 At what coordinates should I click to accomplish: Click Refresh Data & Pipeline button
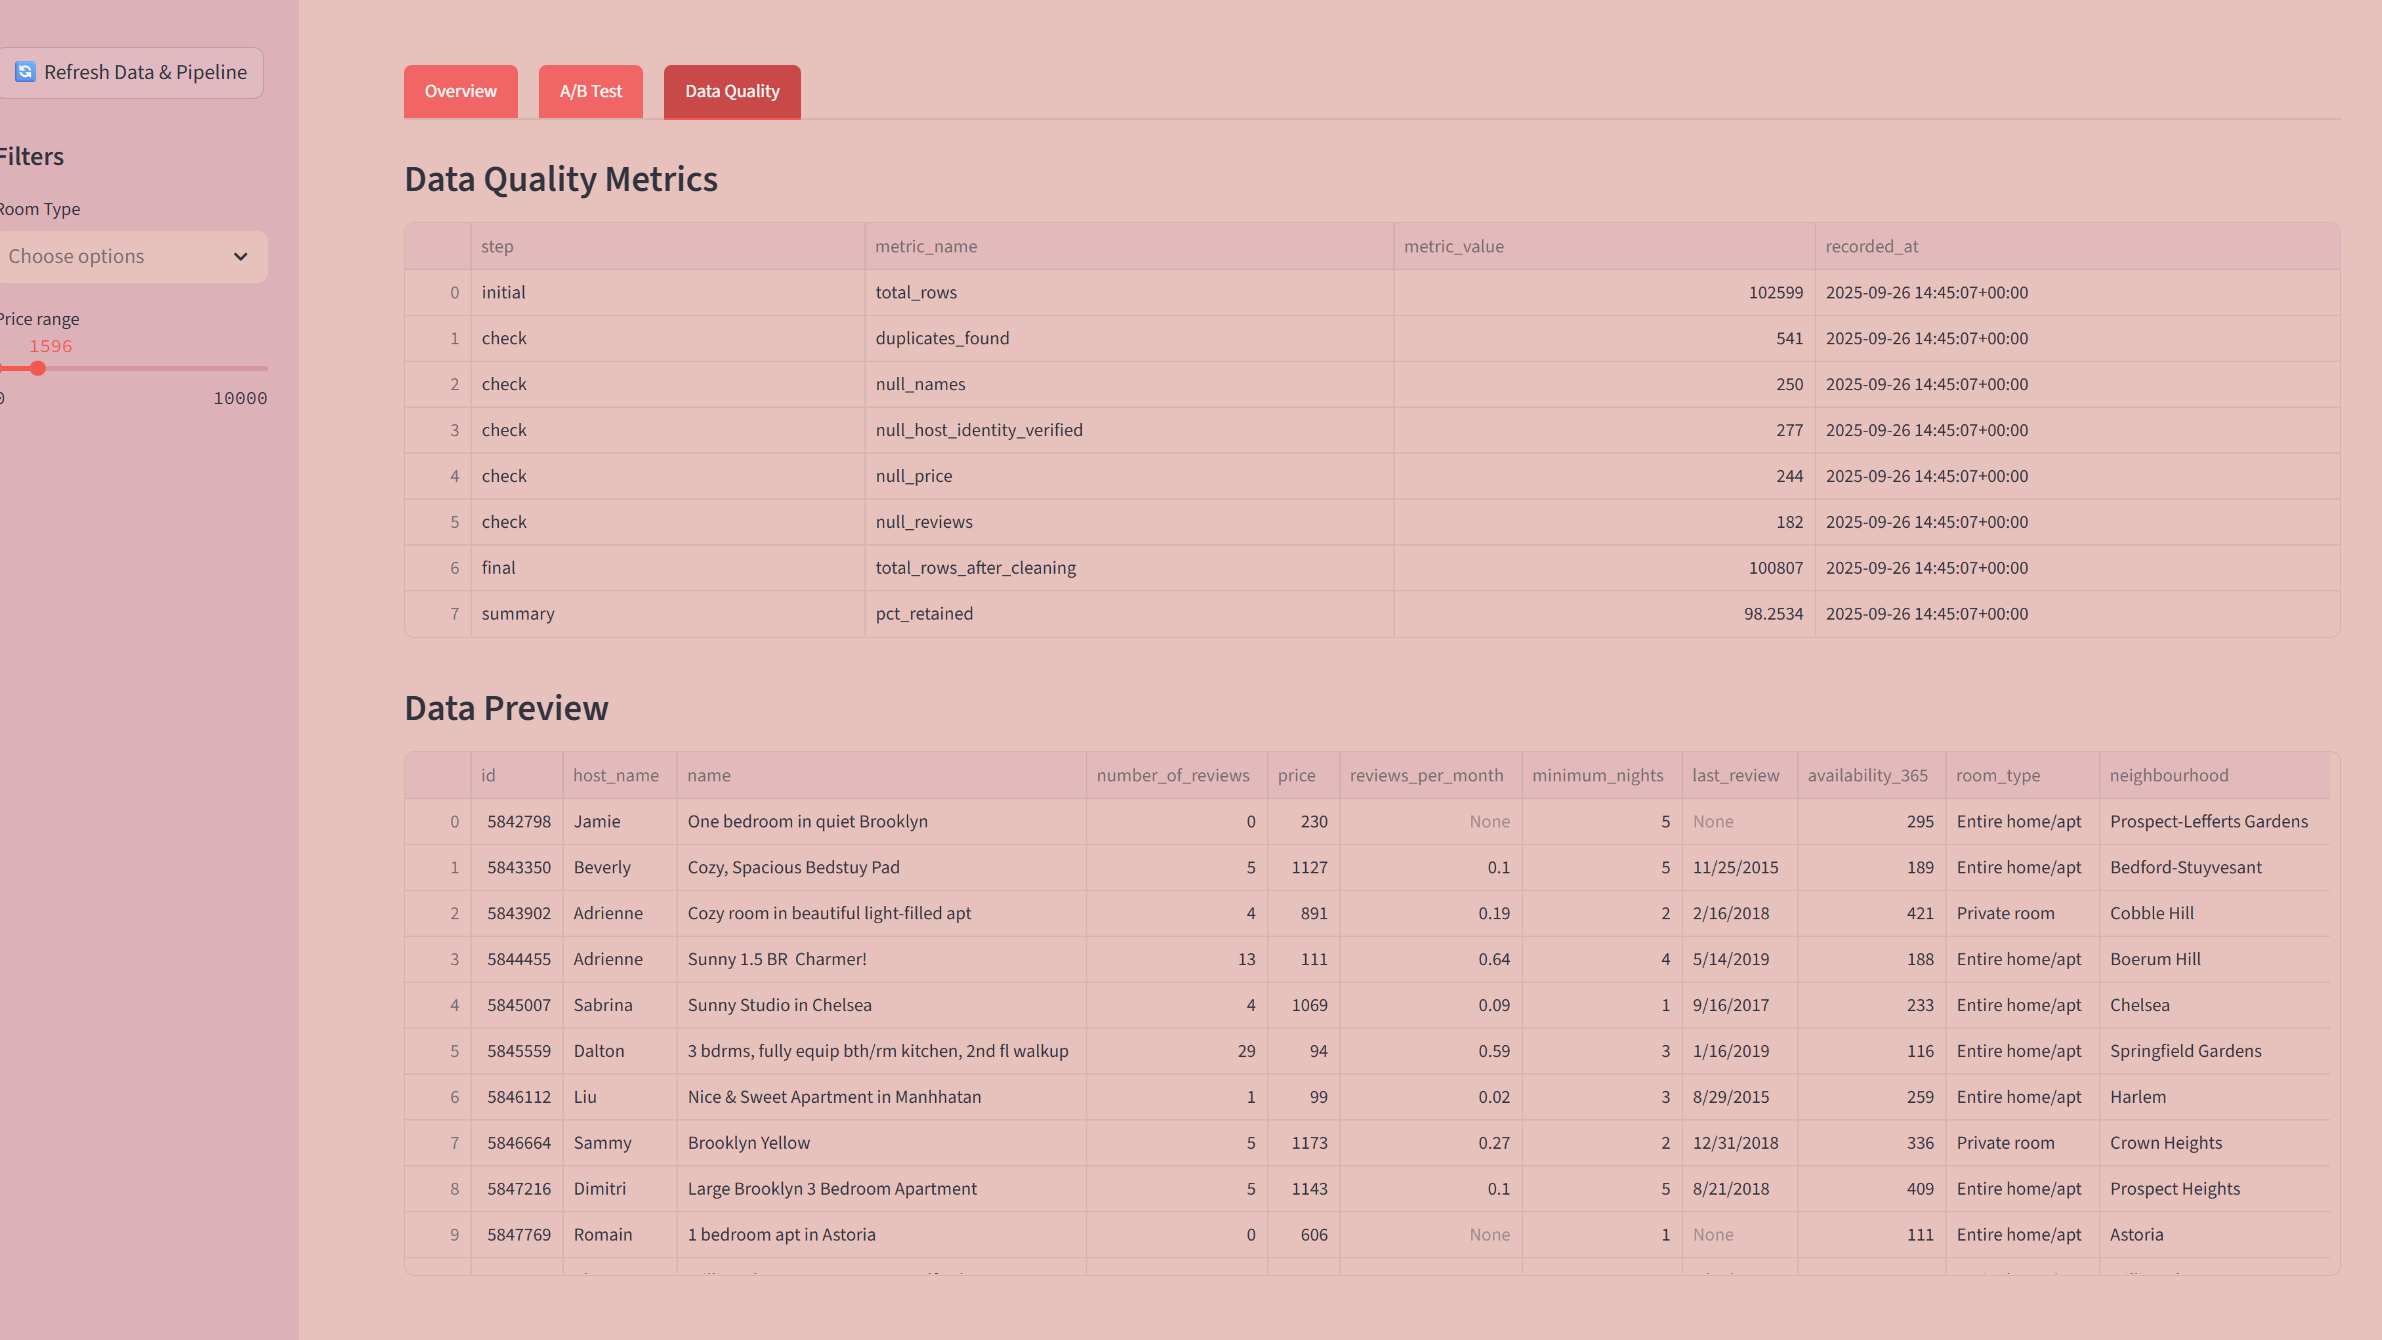click(x=130, y=72)
